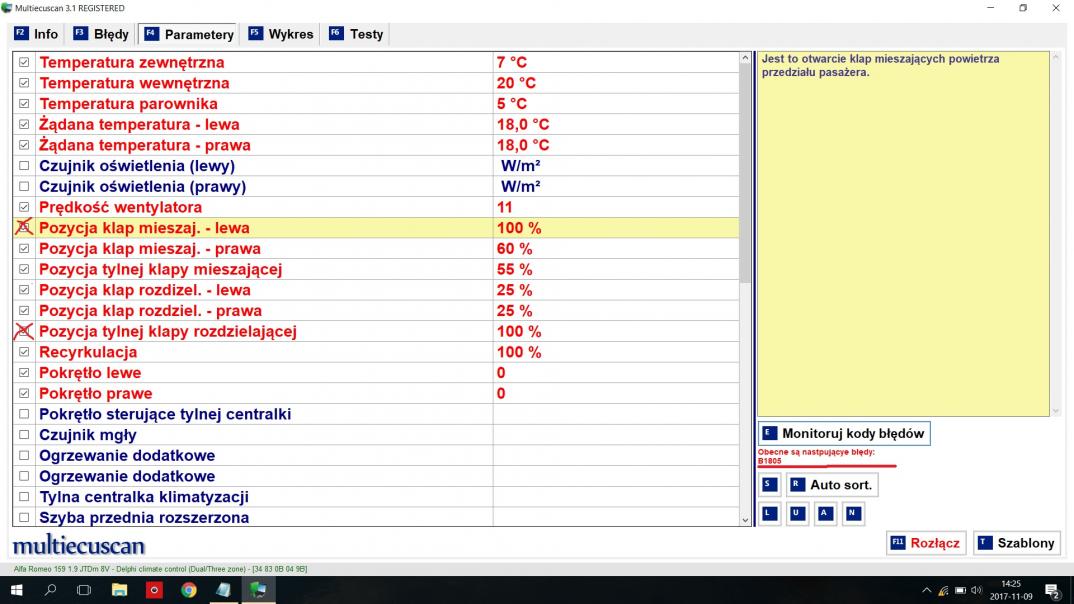This screenshot has width=1074, height=604.
Task: Enable Szyba przednia rozszerzona checkbox
Action: tap(24, 517)
